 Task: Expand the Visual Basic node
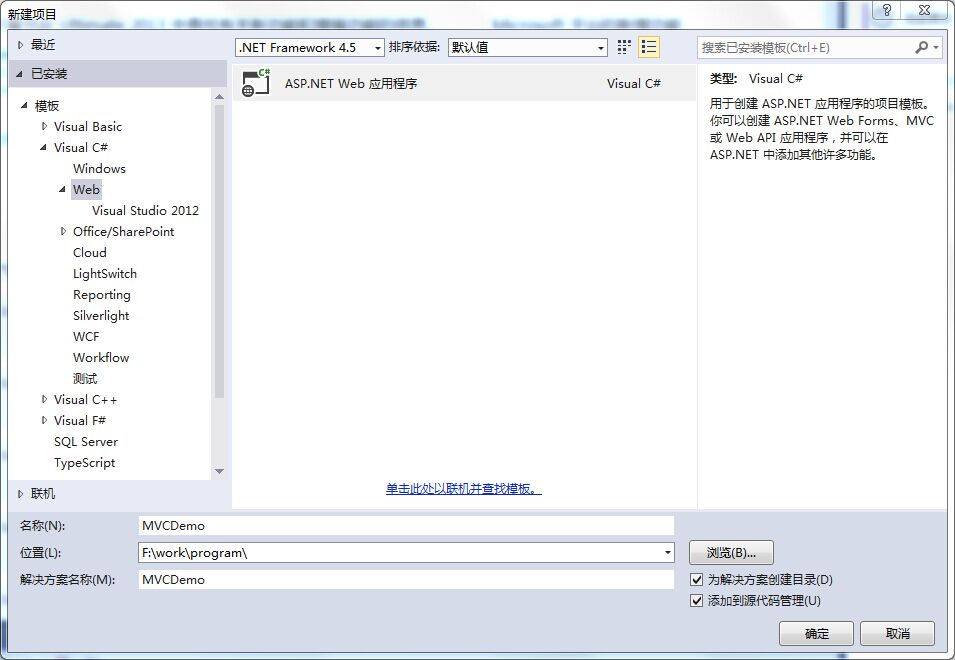pos(44,127)
